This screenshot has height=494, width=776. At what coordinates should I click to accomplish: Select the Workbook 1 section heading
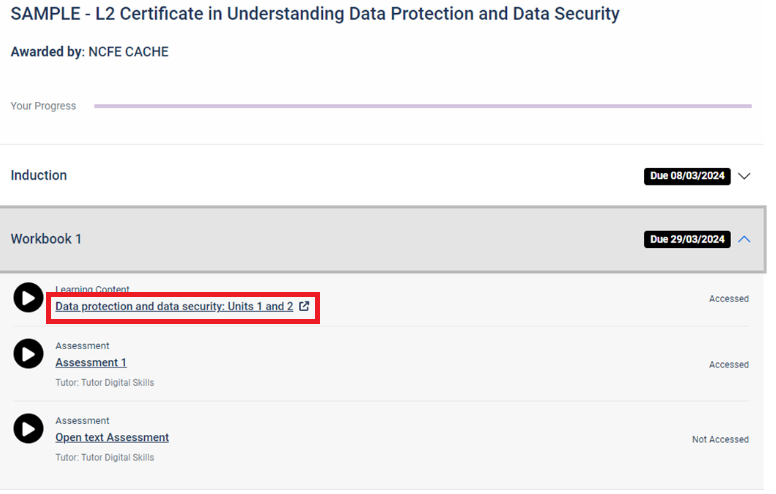tap(46, 239)
